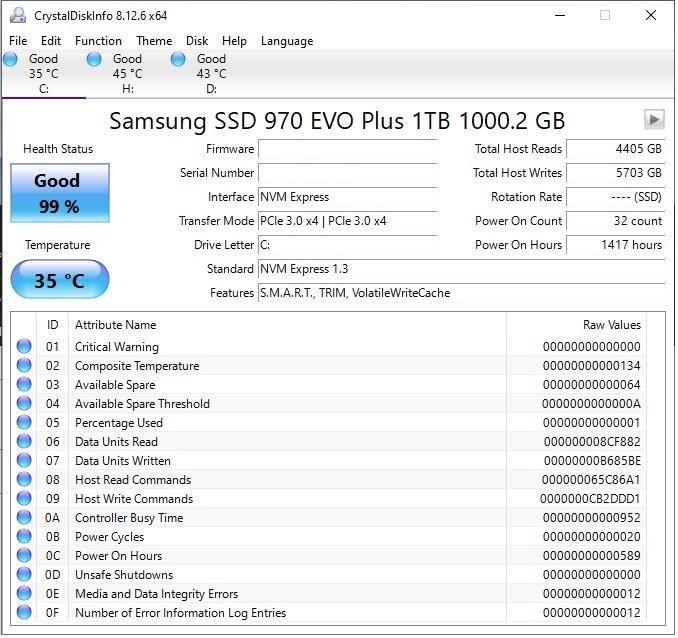Open the Function menu
The height and width of the screenshot is (638, 678).
pos(98,41)
